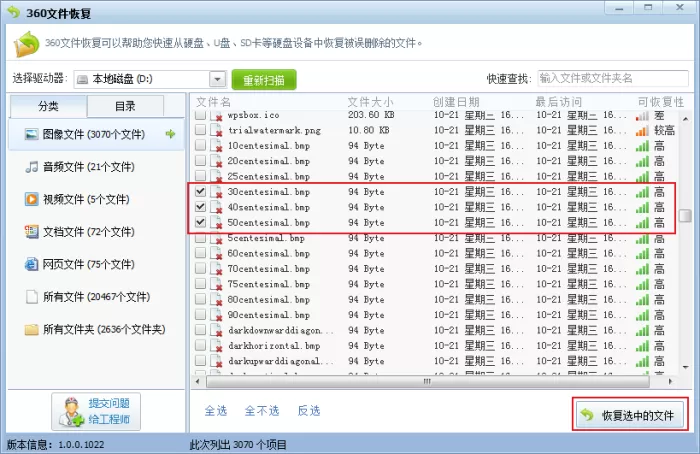Switch to the 目录 tab
This screenshot has height=454, width=700.
tap(125, 106)
